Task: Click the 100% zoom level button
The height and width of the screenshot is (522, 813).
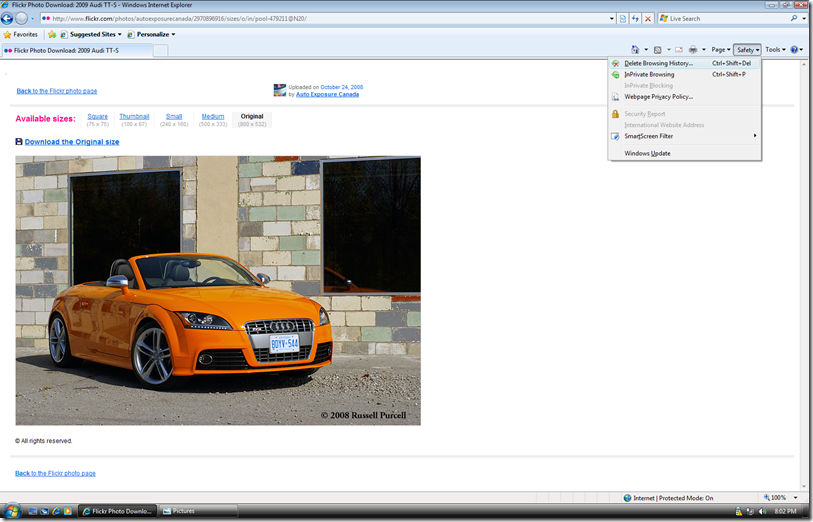Action: (x=775, y=498)
